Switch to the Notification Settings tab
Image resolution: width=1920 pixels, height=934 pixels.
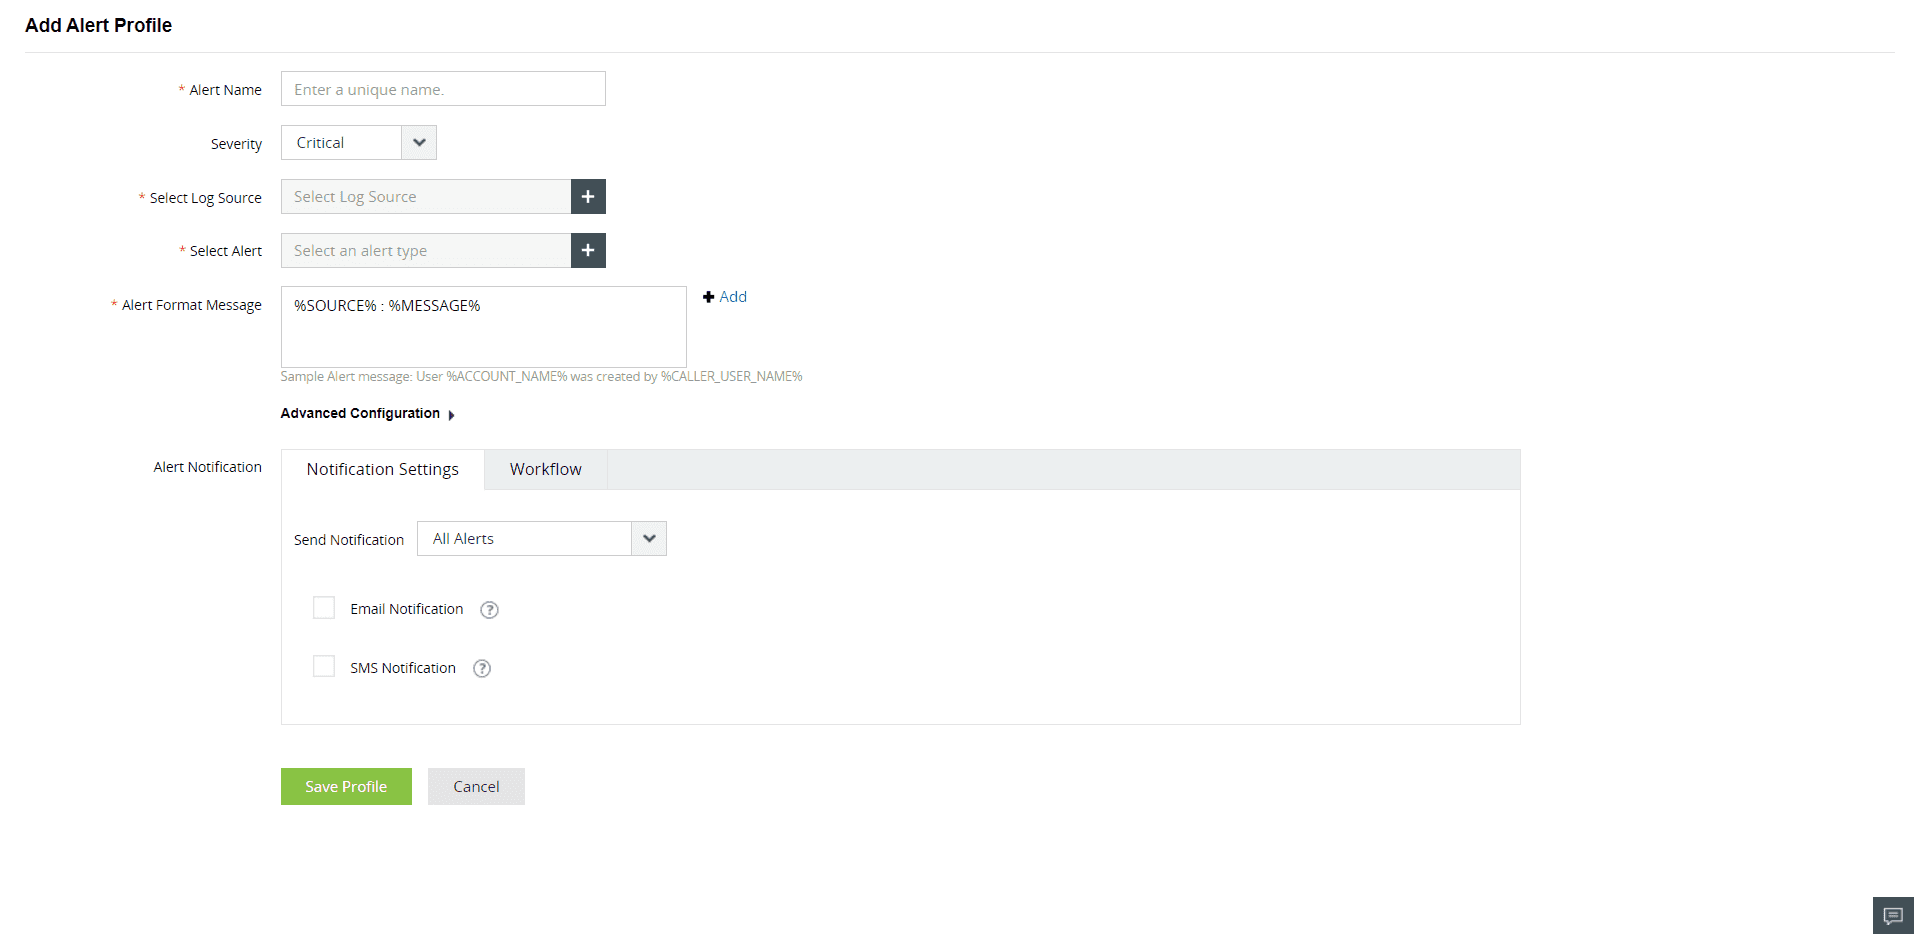click(x=383, y=470)
